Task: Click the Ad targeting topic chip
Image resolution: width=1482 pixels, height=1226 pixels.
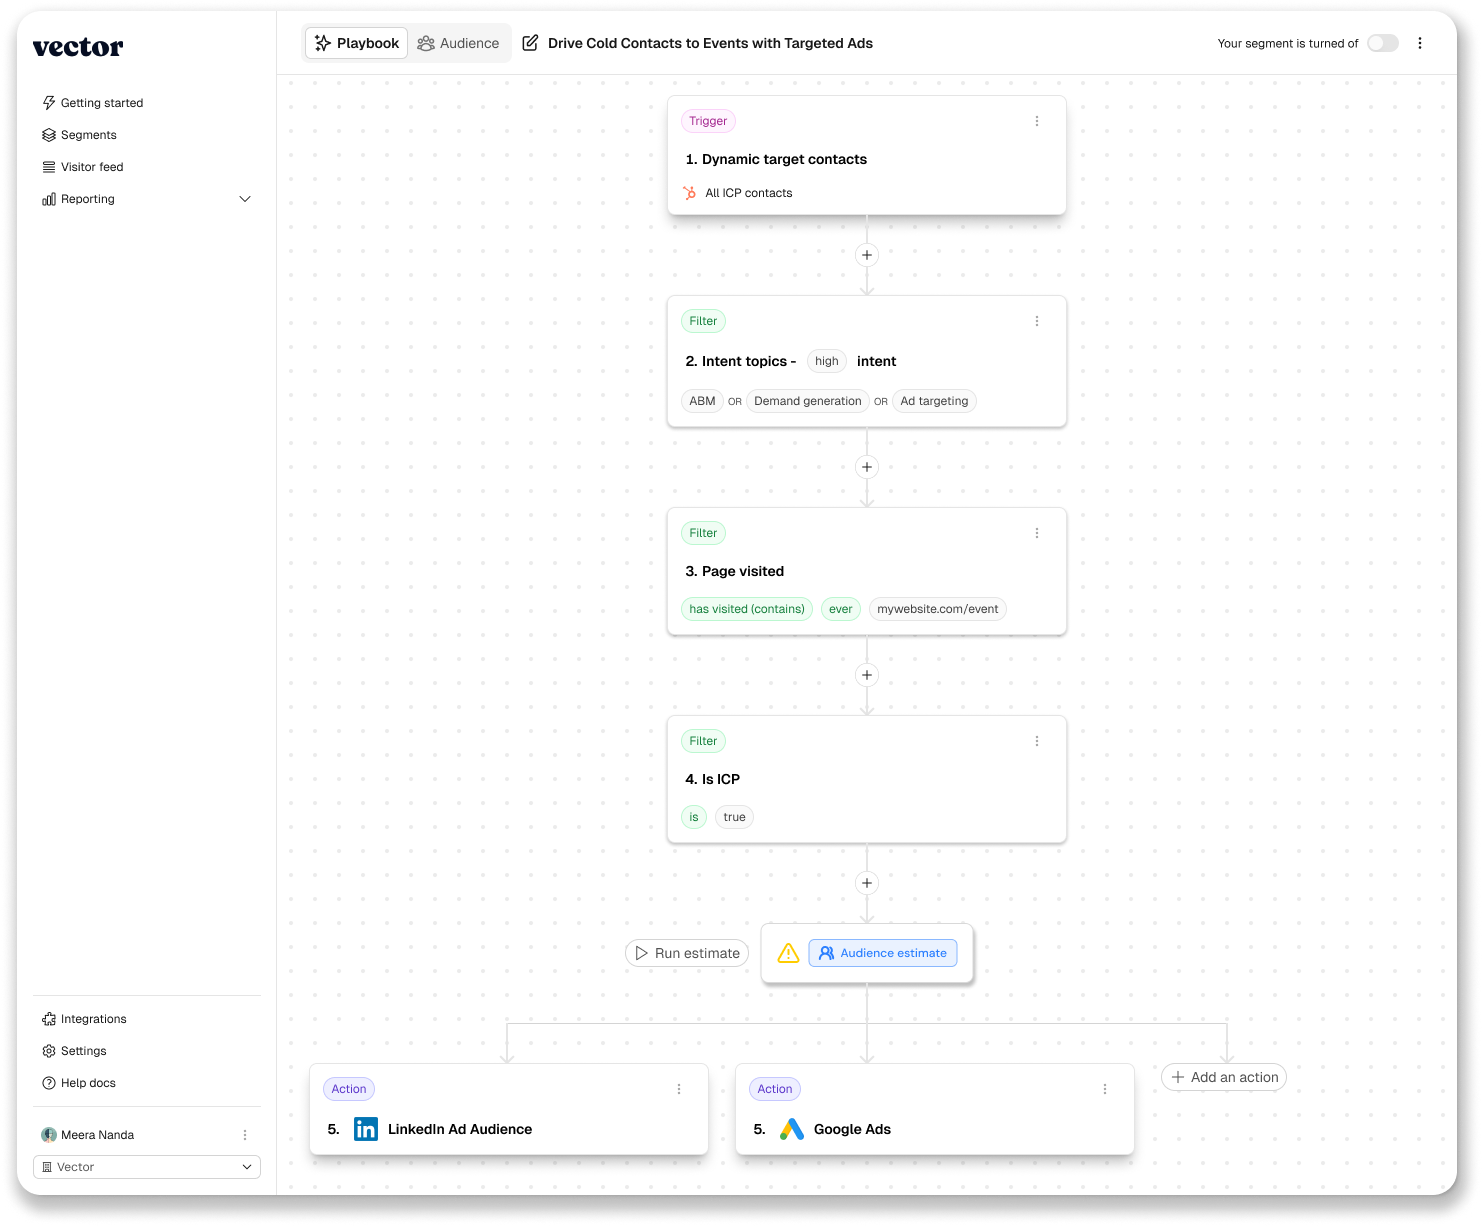Action: click(934, 401)
